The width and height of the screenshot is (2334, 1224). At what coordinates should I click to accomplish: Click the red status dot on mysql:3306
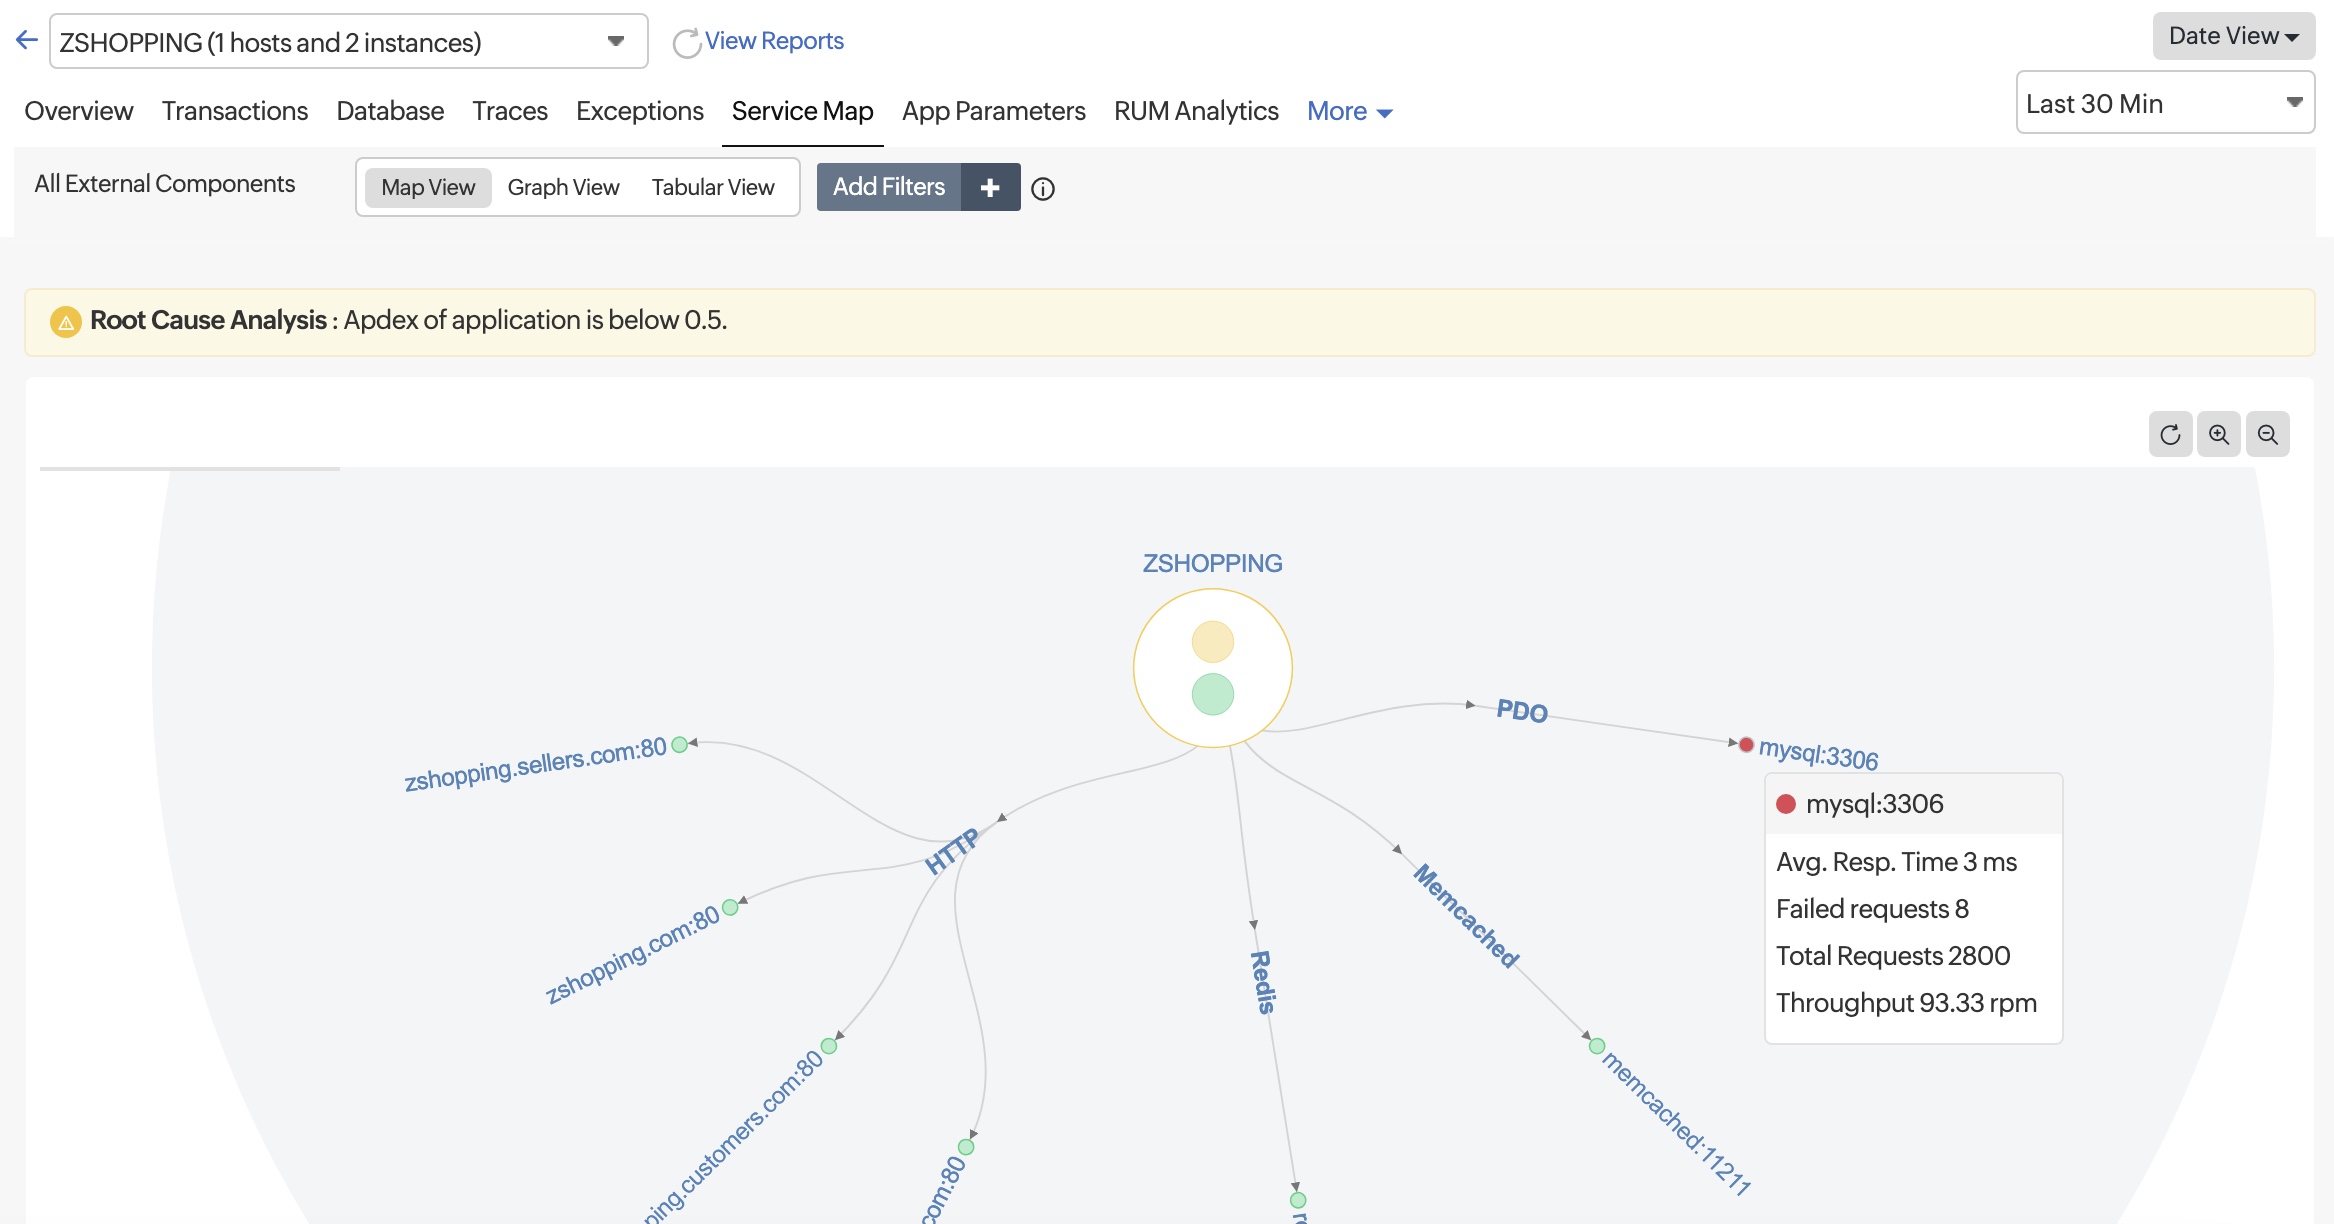coord(1745,744)
